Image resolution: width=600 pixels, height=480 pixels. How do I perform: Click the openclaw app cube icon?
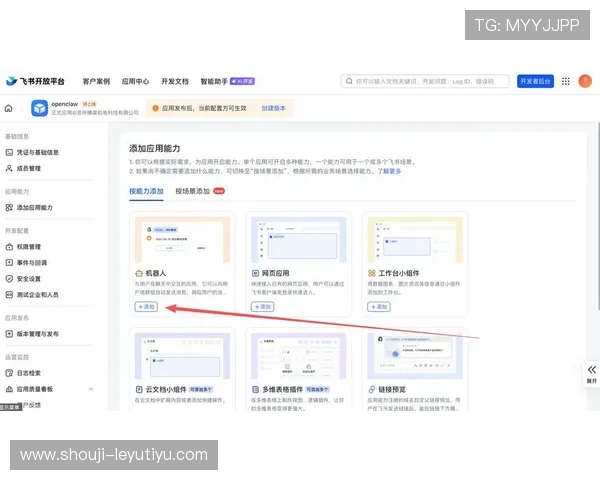(39, 108)
